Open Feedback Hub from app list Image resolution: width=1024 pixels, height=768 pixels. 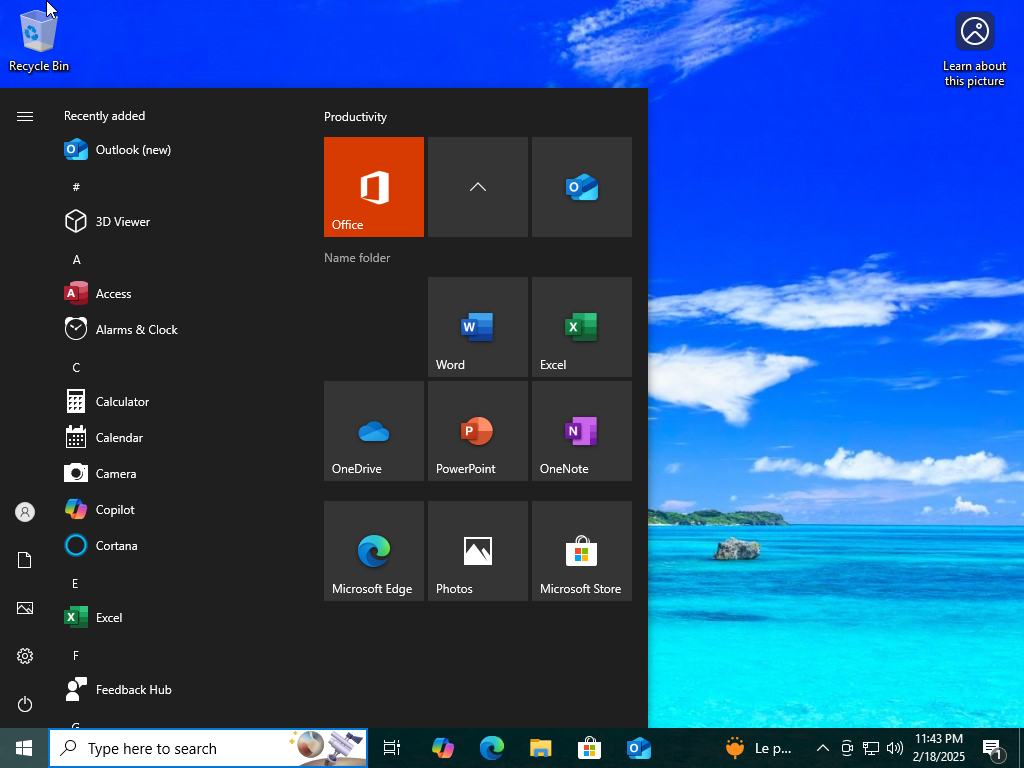(x=176, y=690)
